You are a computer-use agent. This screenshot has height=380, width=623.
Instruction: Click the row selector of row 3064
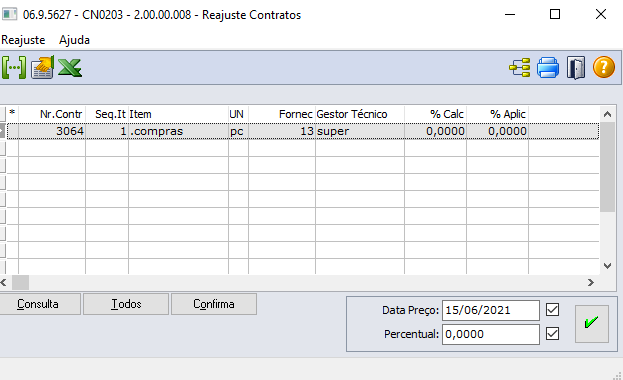pos(2,131)
